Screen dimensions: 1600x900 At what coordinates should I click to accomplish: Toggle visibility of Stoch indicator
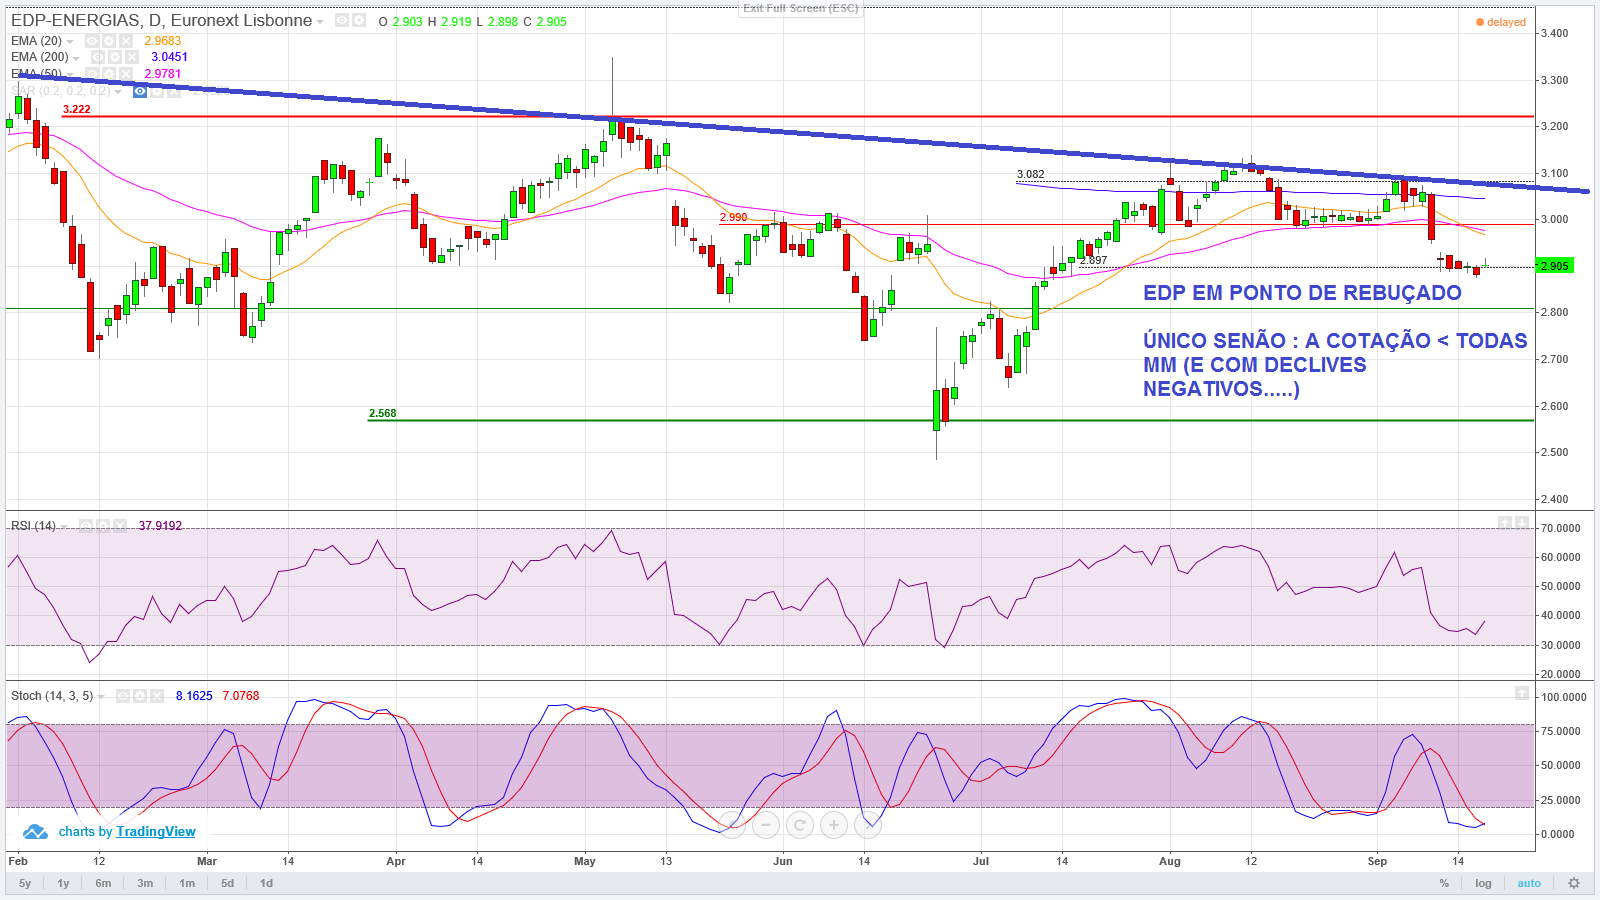[123, 696]
